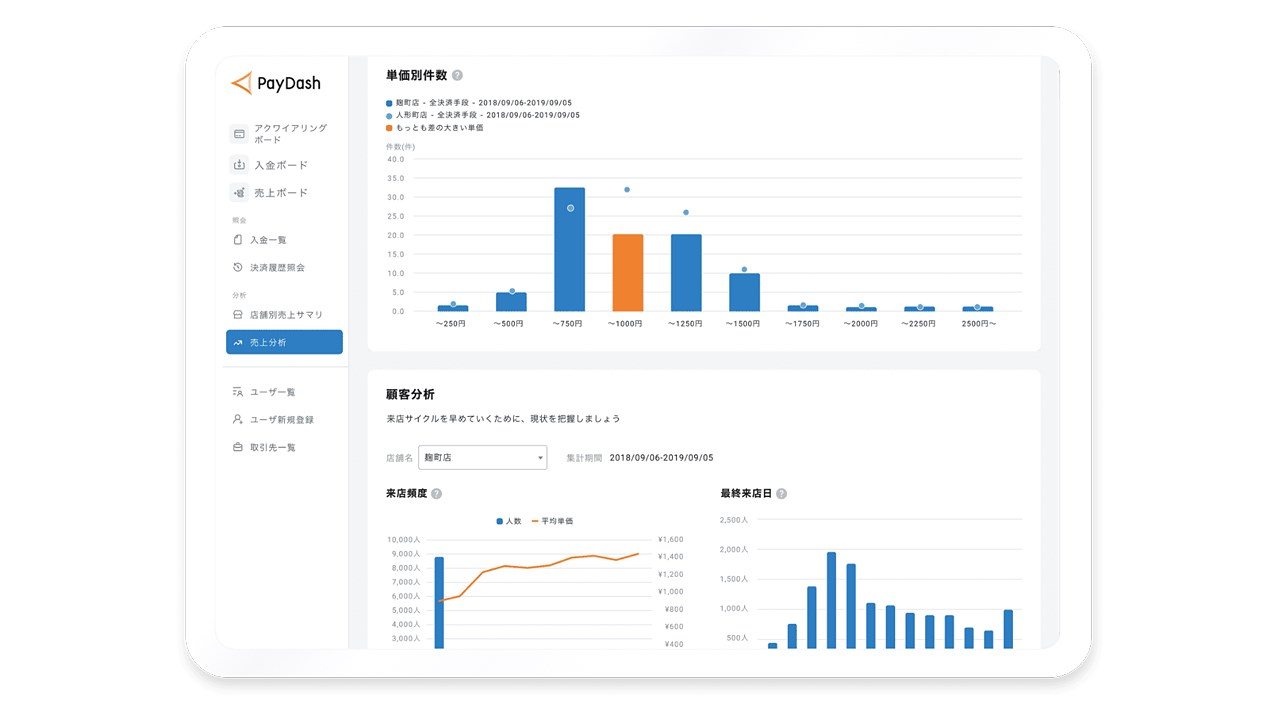The width and height of the screenshot is (1280, 720).
Task: Click the 店舗別売上サマリ store icon
Action: 238,314
